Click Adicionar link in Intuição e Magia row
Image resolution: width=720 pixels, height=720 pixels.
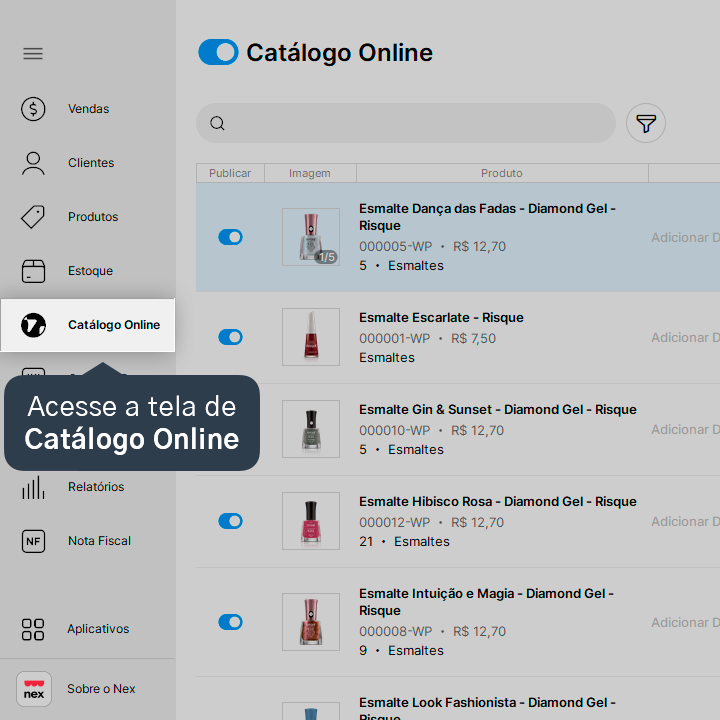pyautogui.click(x=685, y=623)
